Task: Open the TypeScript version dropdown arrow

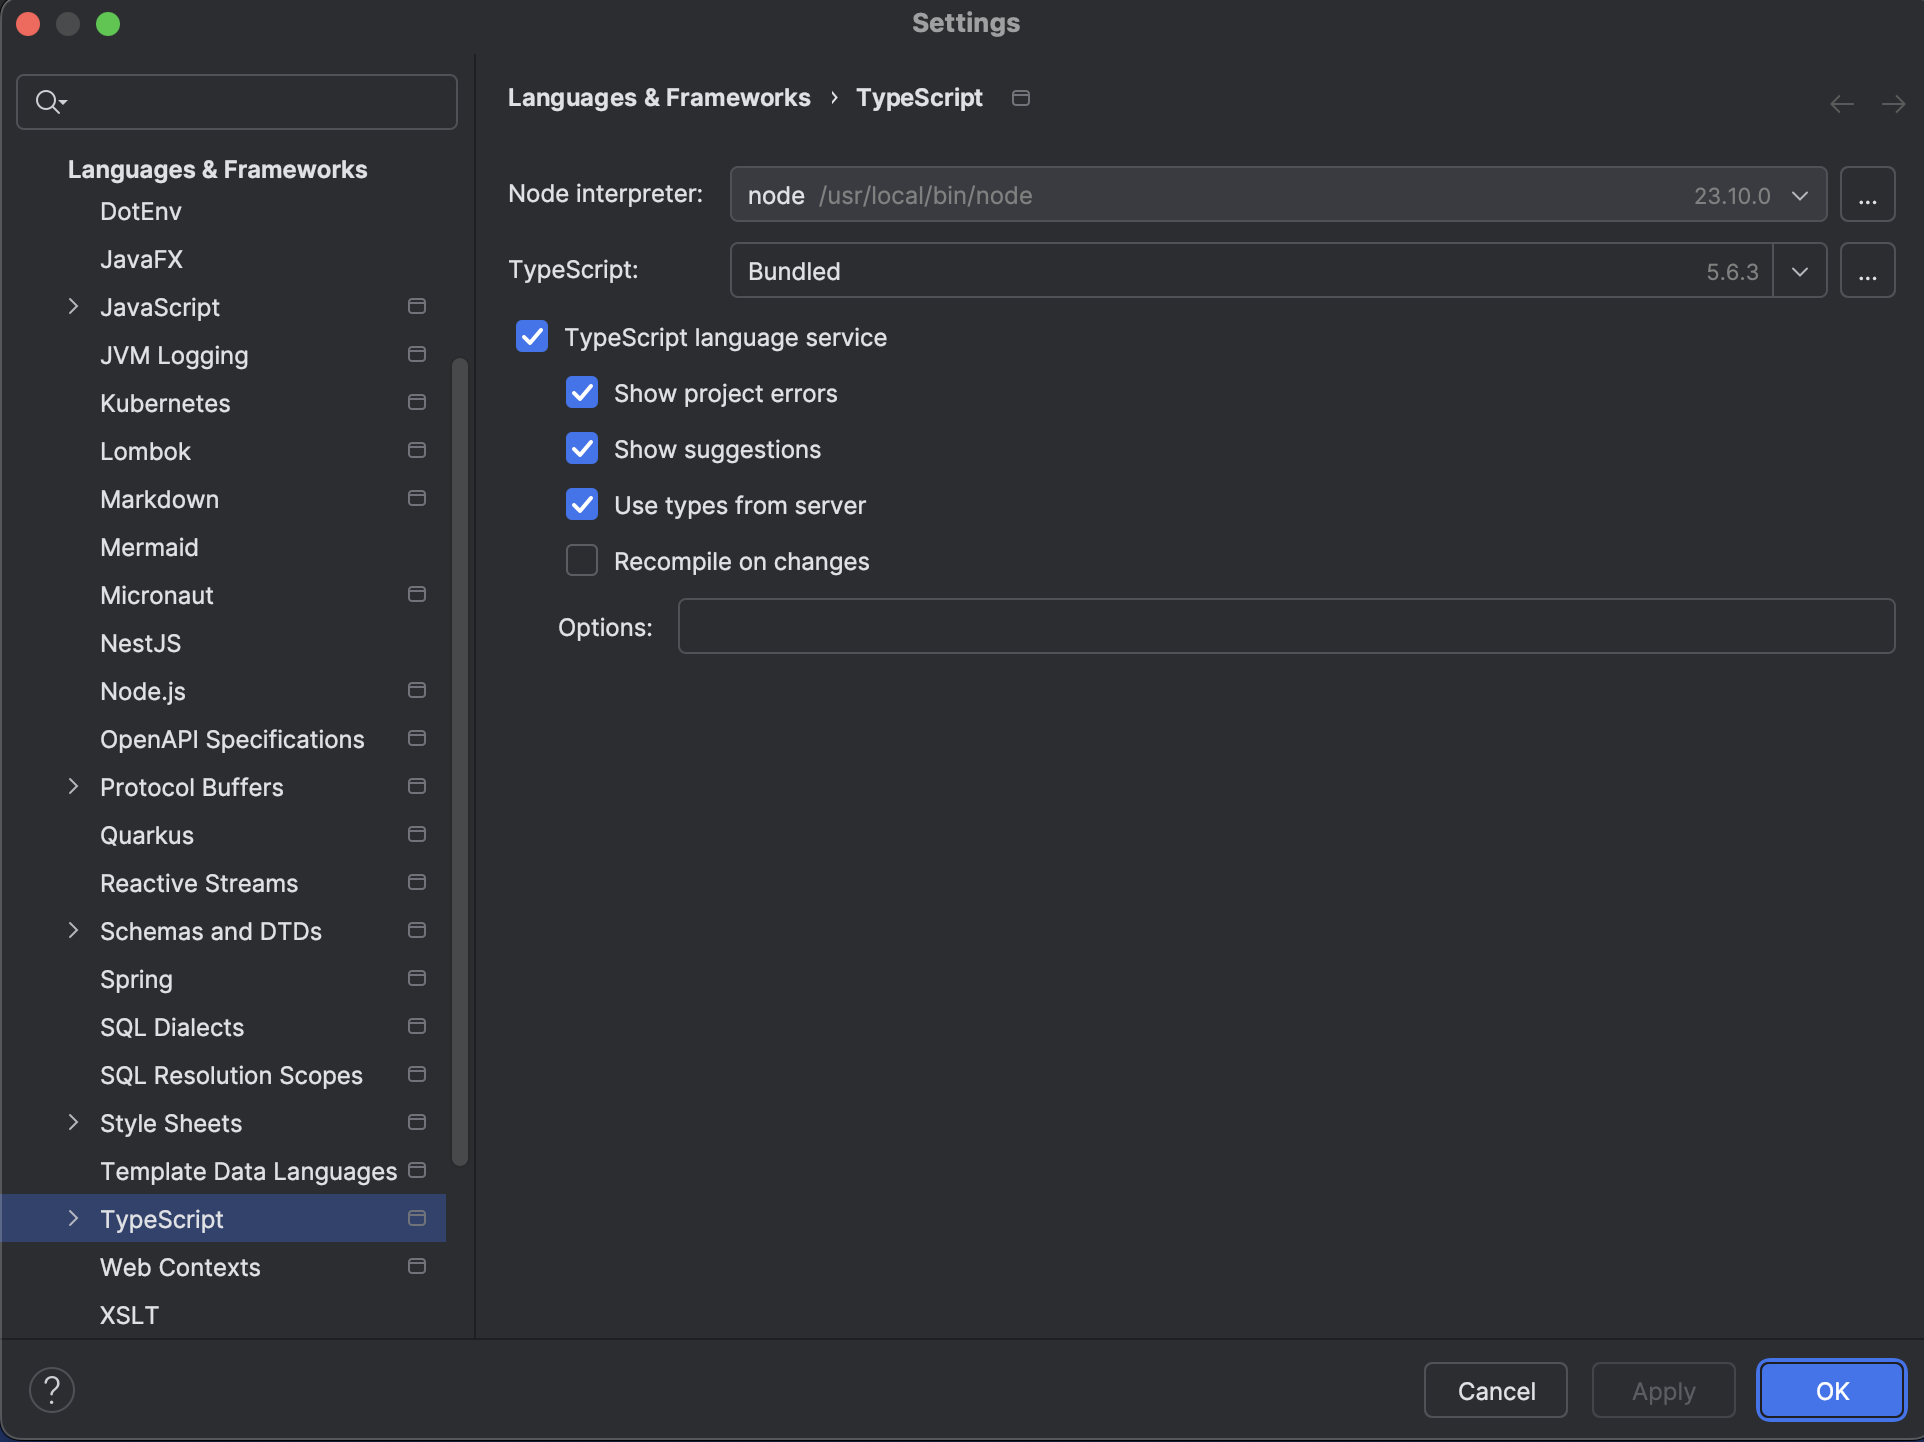Action: tap(1800, 271)
